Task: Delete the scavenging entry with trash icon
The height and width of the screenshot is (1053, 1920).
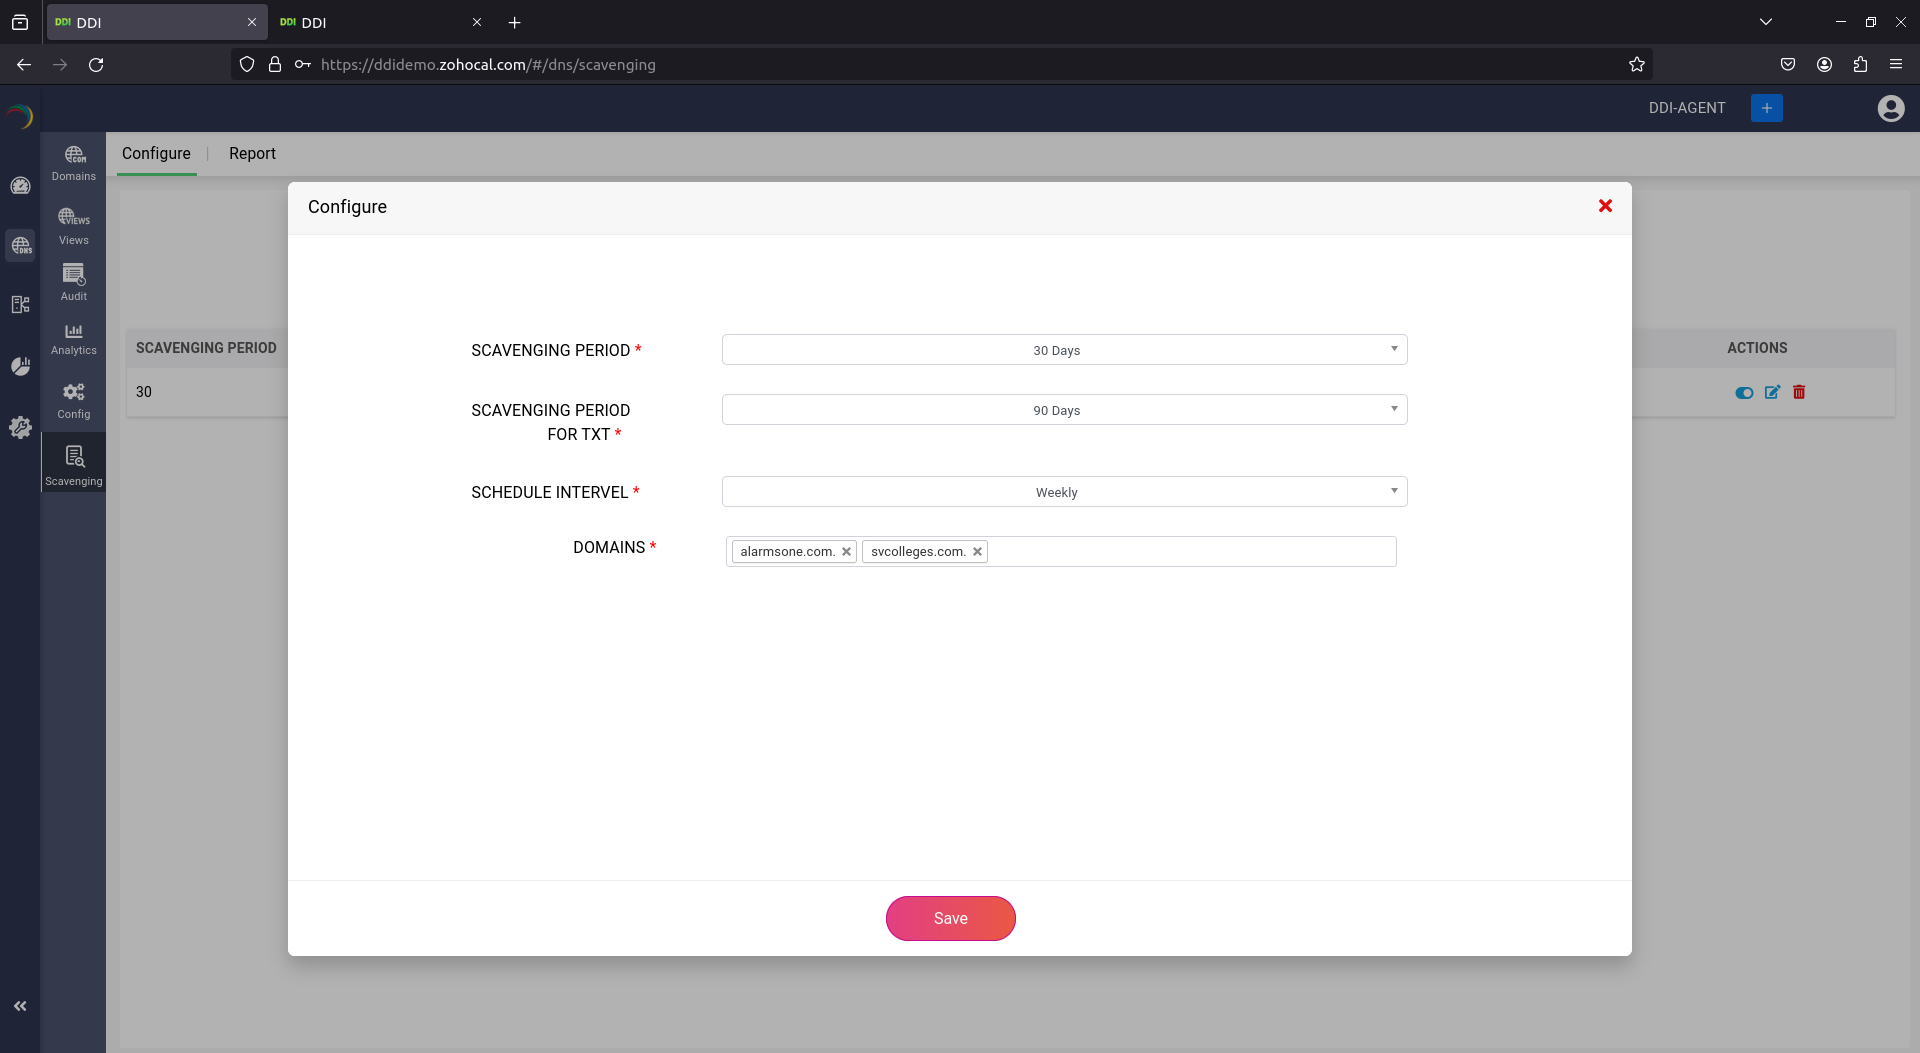Action: 1799,392
